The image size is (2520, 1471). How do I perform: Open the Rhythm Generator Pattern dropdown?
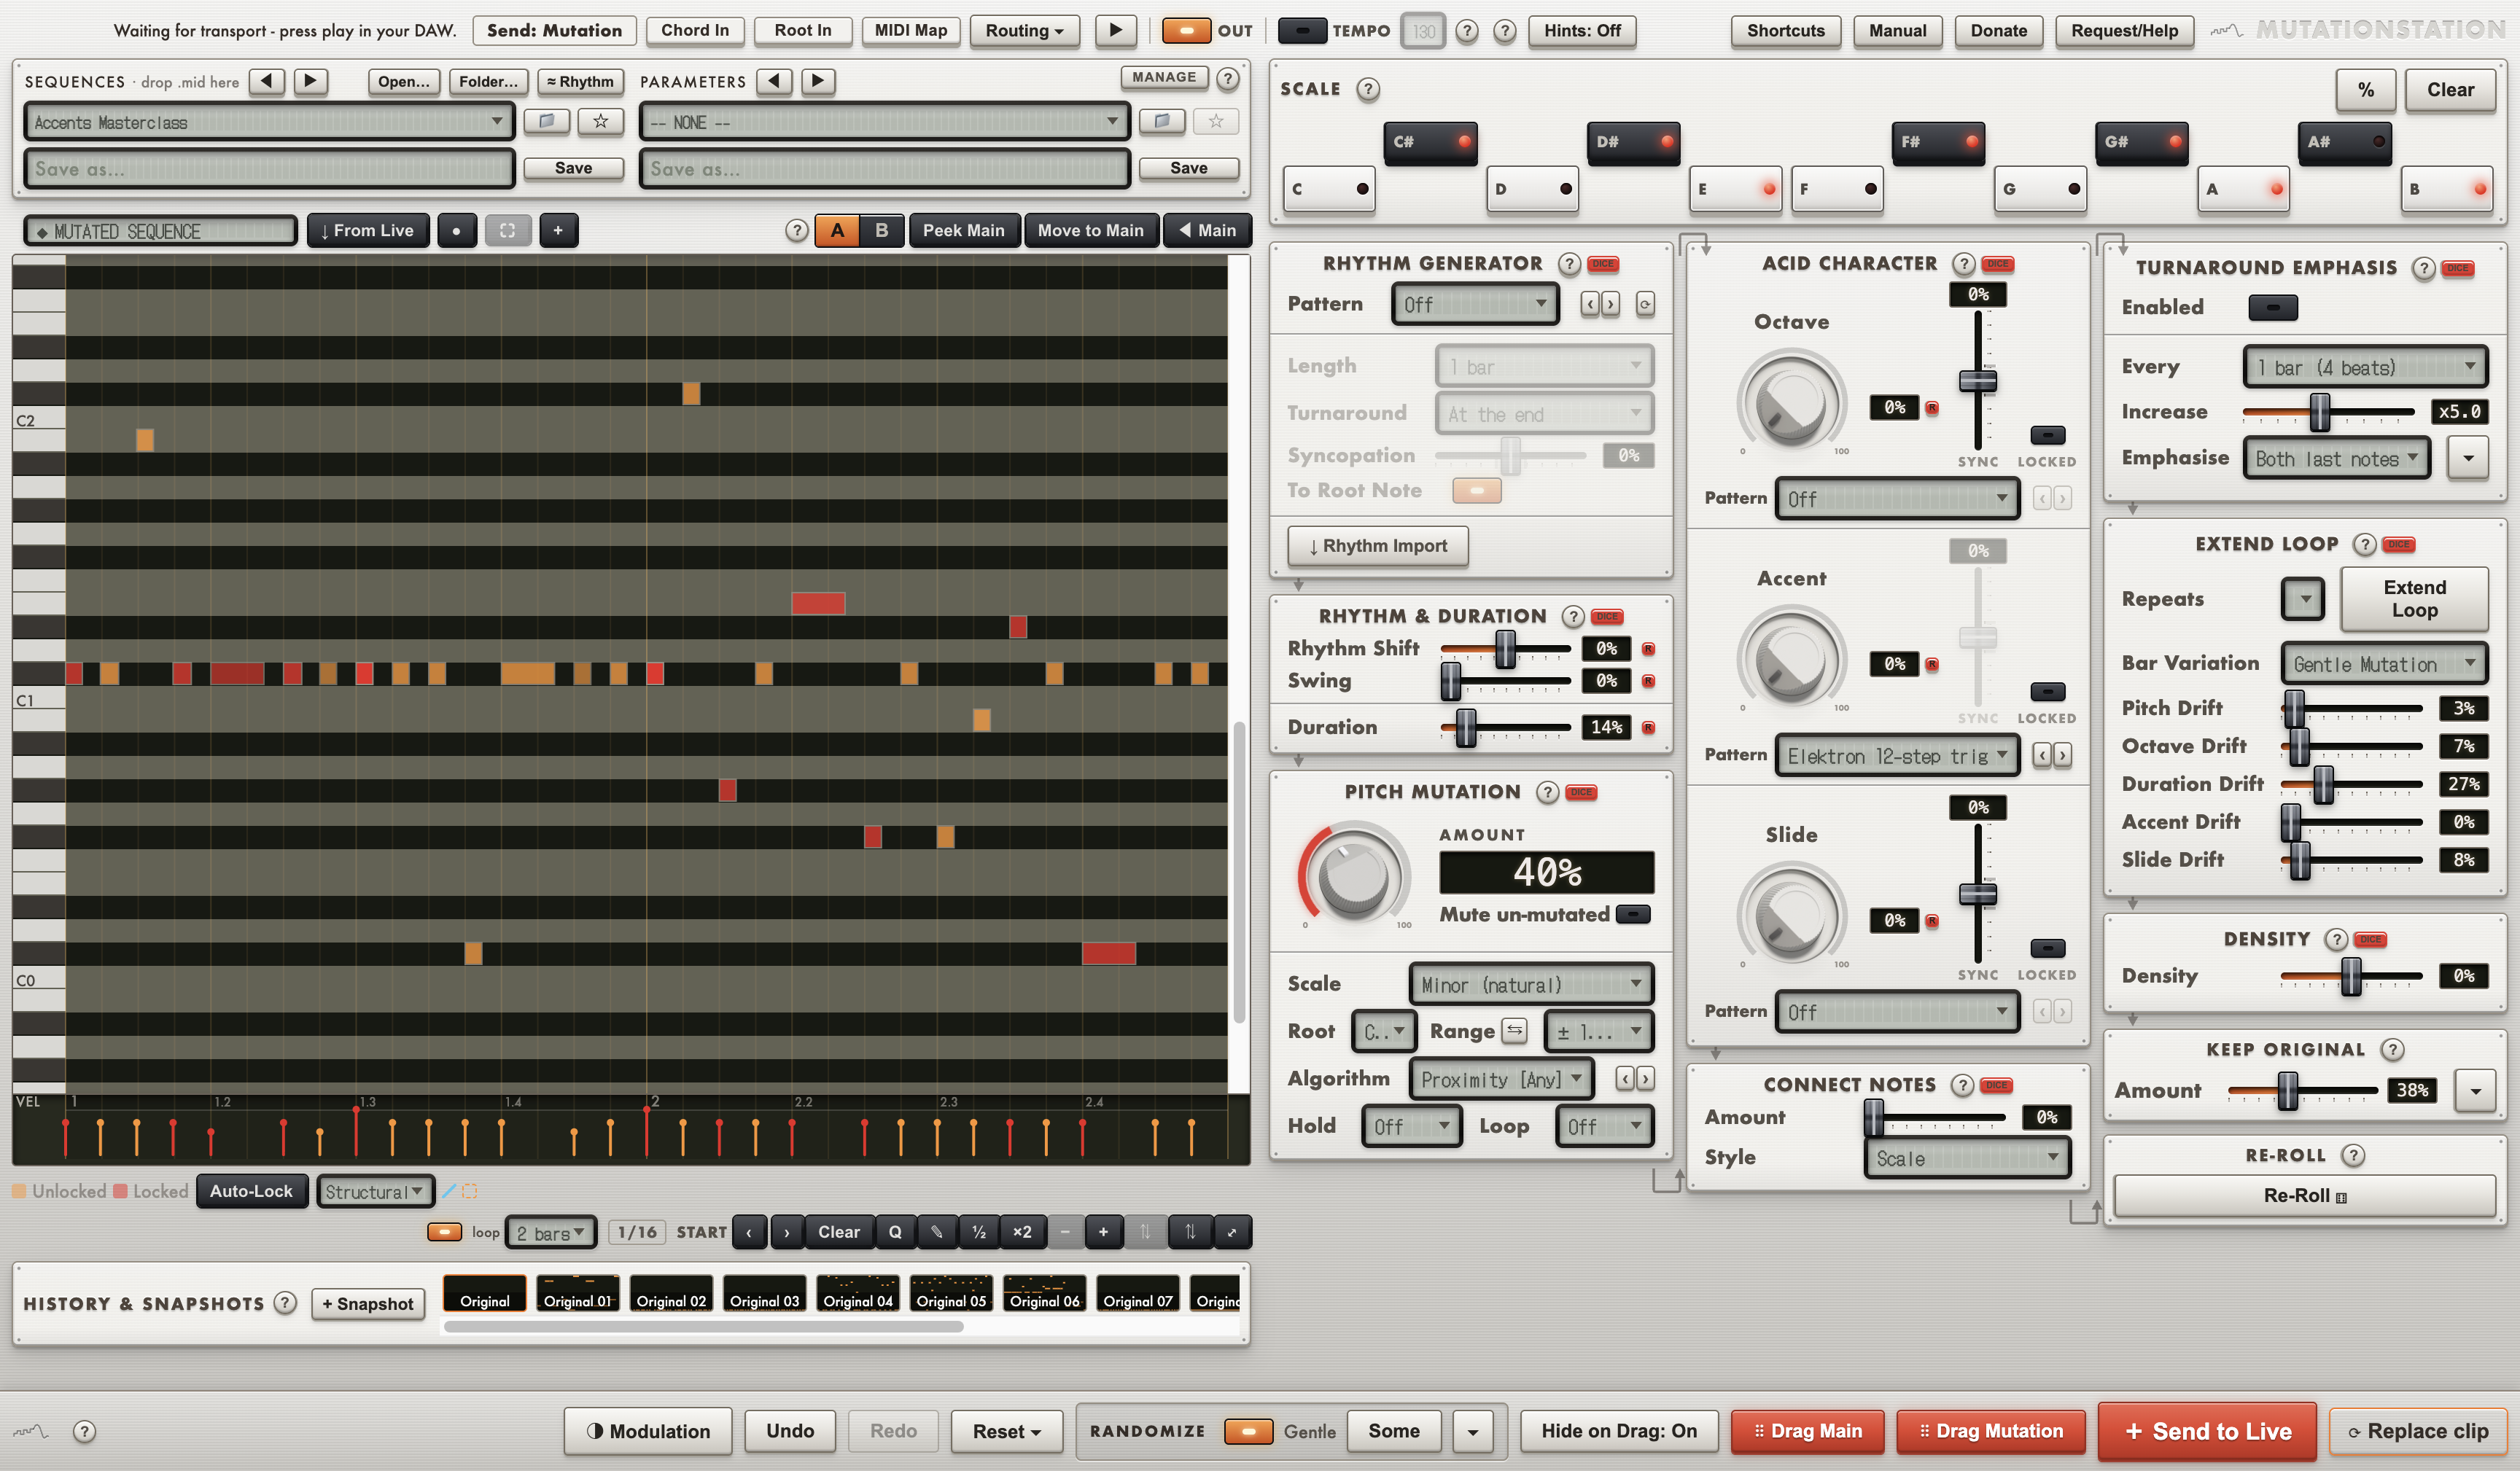1475,304
